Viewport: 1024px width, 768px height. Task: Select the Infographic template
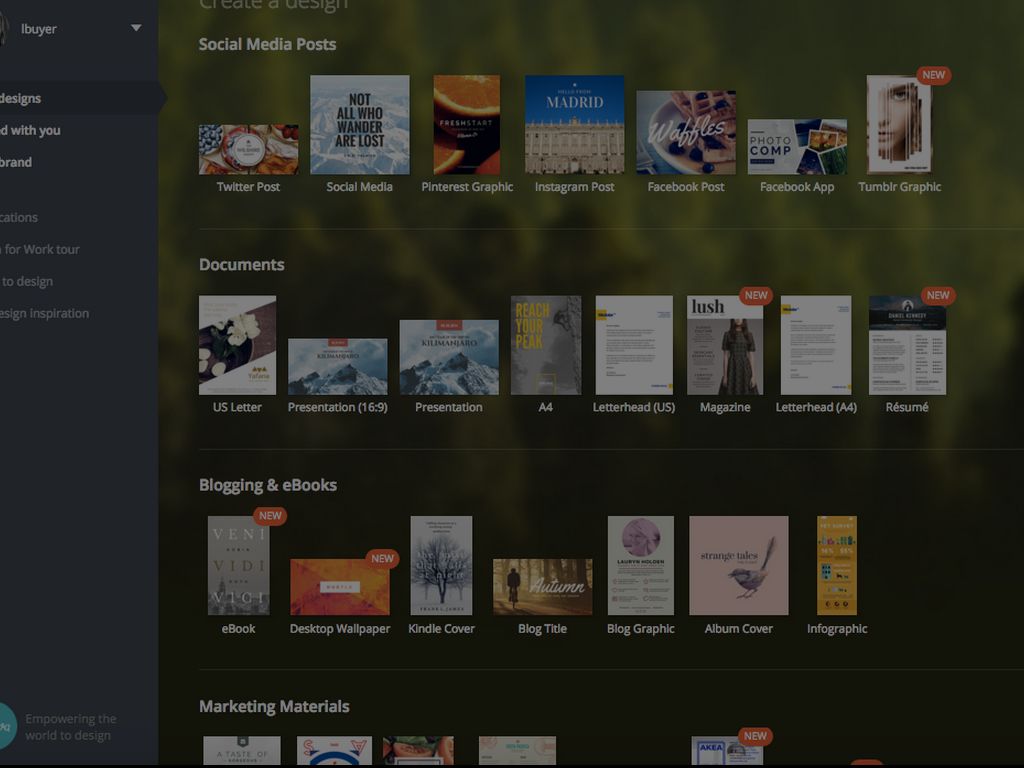[x=837, y=566]
